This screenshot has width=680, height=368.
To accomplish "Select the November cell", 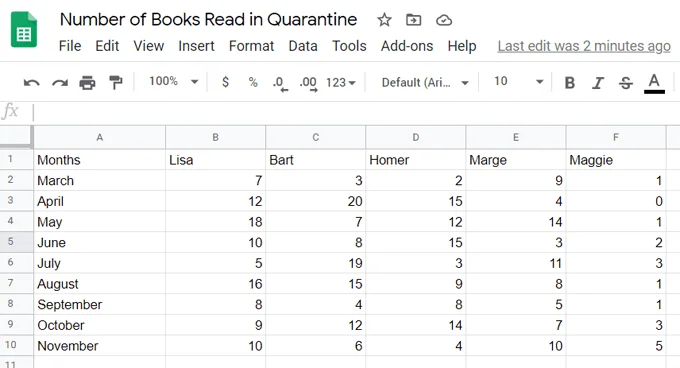I will click(x=99, y=345).
